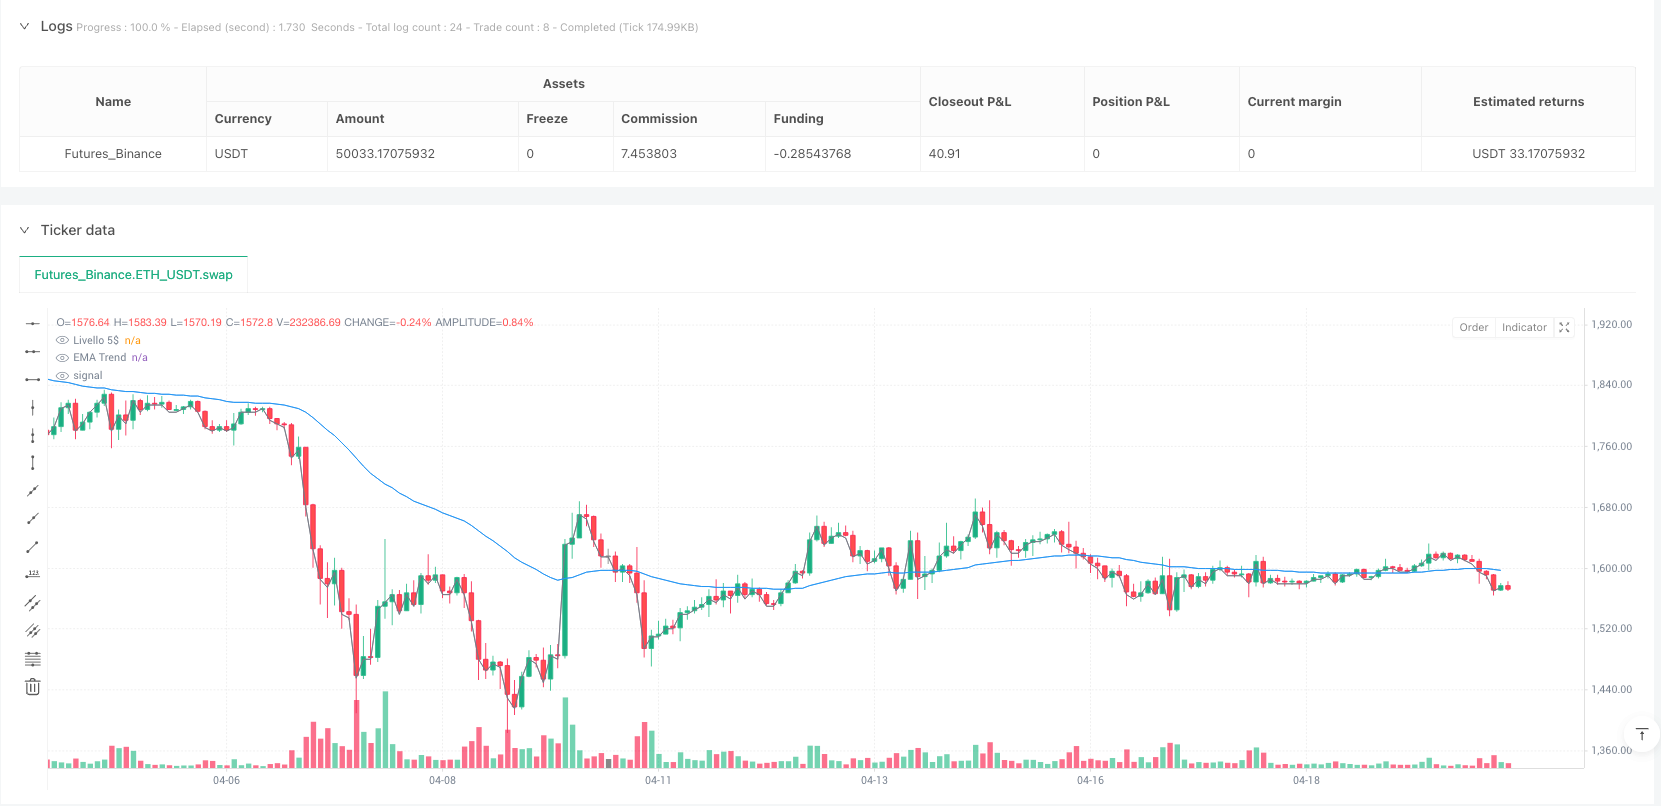
Task: Collapse the Logs section
Action: (x=25, y=26)
